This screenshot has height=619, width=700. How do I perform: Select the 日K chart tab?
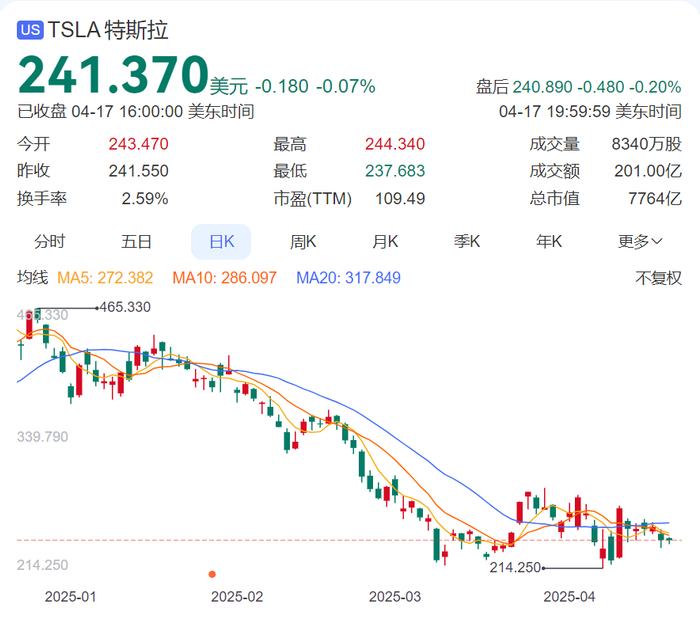click(221, 241)
